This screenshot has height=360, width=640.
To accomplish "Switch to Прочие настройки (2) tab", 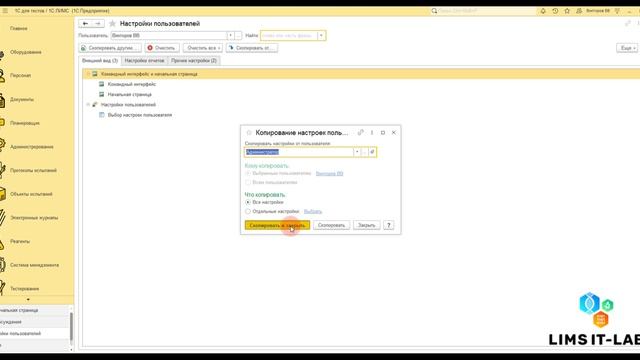I will tap(194, 61).
